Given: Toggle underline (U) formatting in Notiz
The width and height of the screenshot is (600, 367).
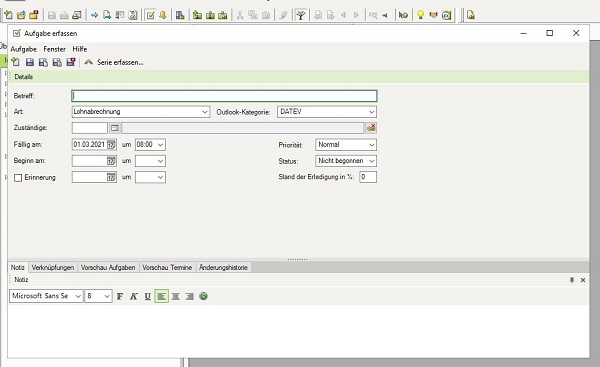Looking at the screenshot, I should pyautogui.click(x=147, y=296).
